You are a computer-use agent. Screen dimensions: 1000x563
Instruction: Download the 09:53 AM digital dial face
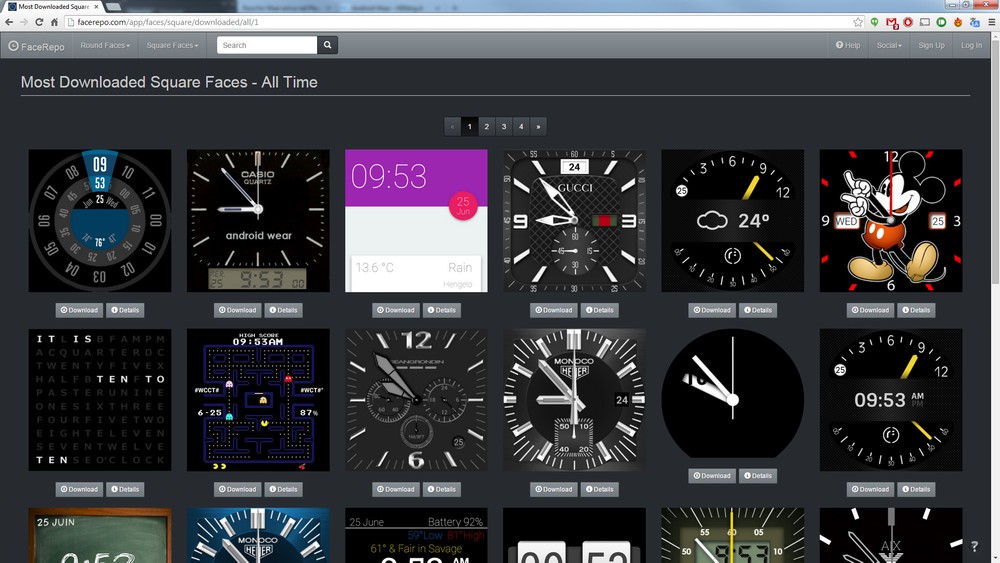871,489
